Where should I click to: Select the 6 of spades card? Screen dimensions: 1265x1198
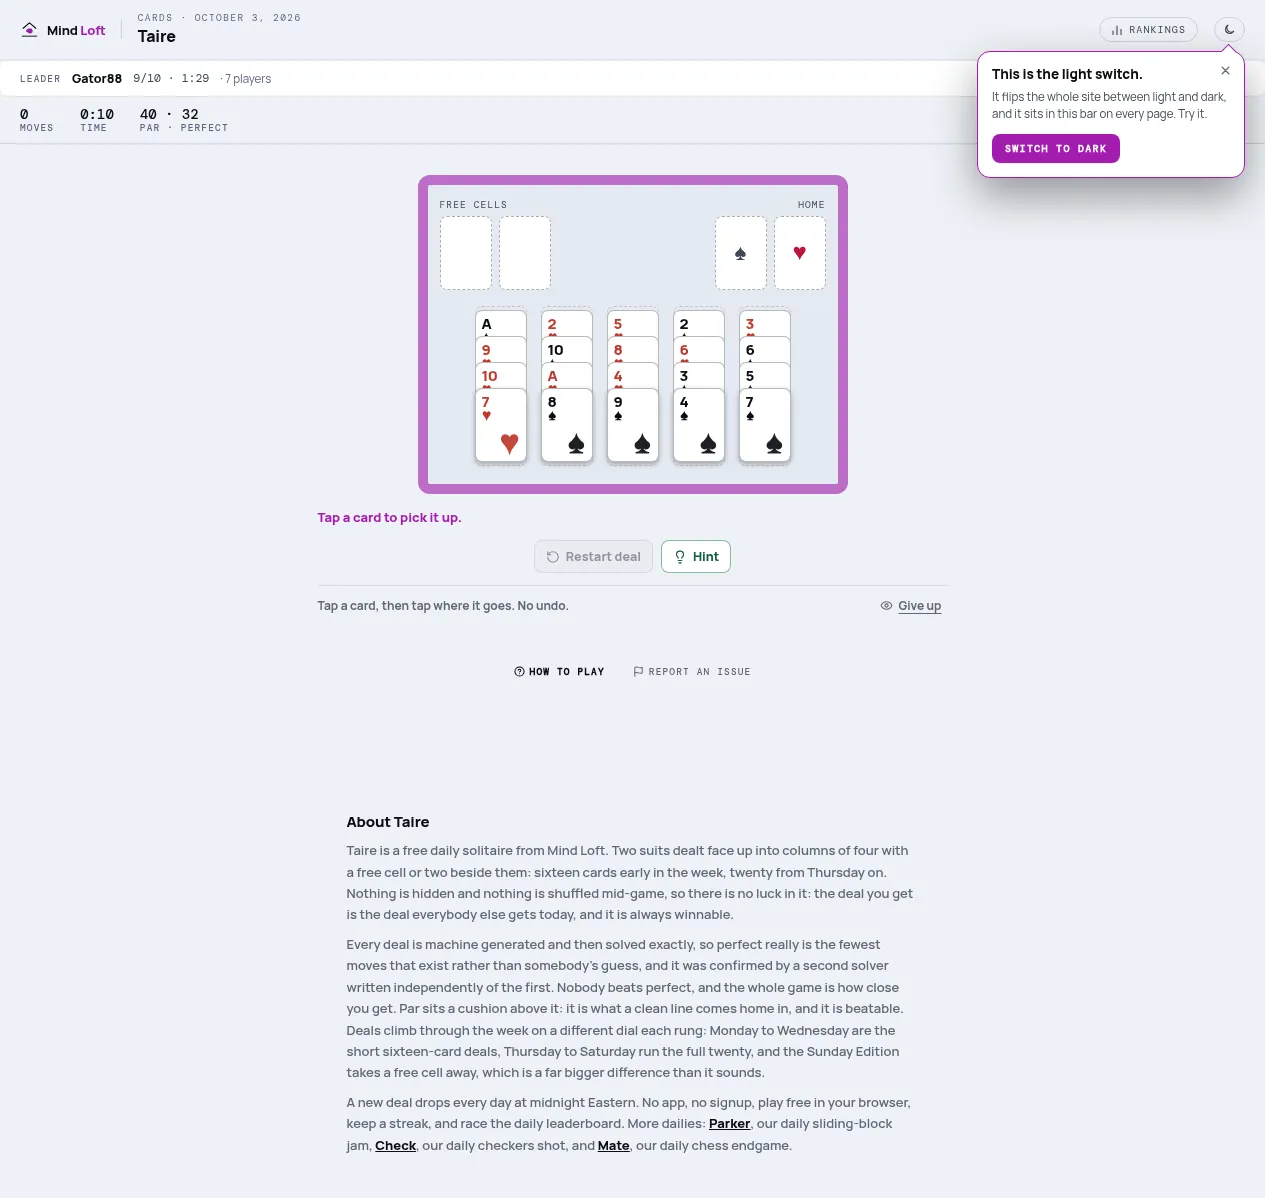click(x=765, y=349)
